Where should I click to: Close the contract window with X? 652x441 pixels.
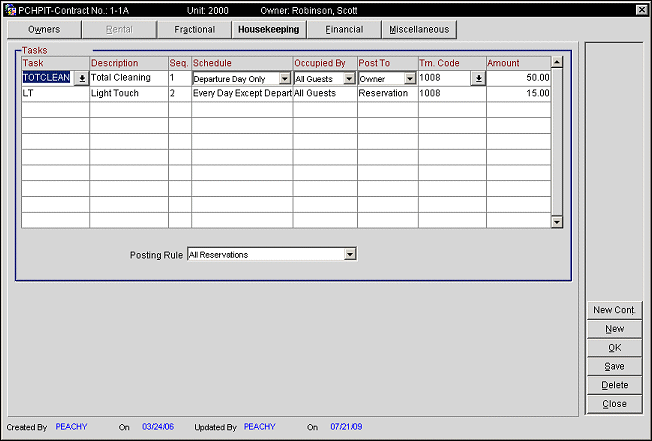(641, 9)
